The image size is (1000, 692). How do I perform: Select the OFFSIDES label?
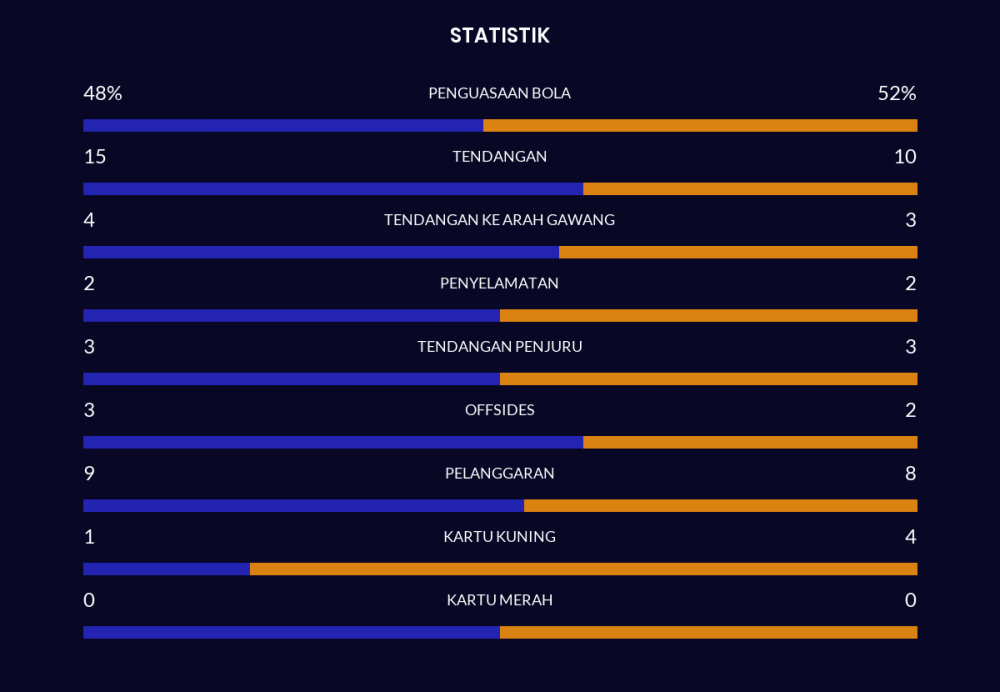(499, 410)
